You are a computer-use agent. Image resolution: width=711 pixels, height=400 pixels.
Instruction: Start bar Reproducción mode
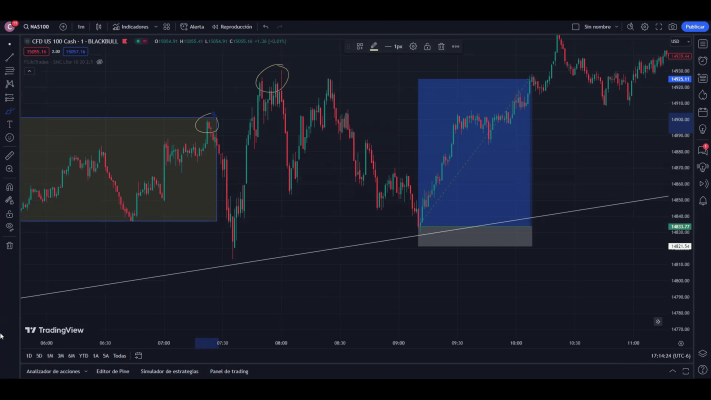tap(232, 27)
